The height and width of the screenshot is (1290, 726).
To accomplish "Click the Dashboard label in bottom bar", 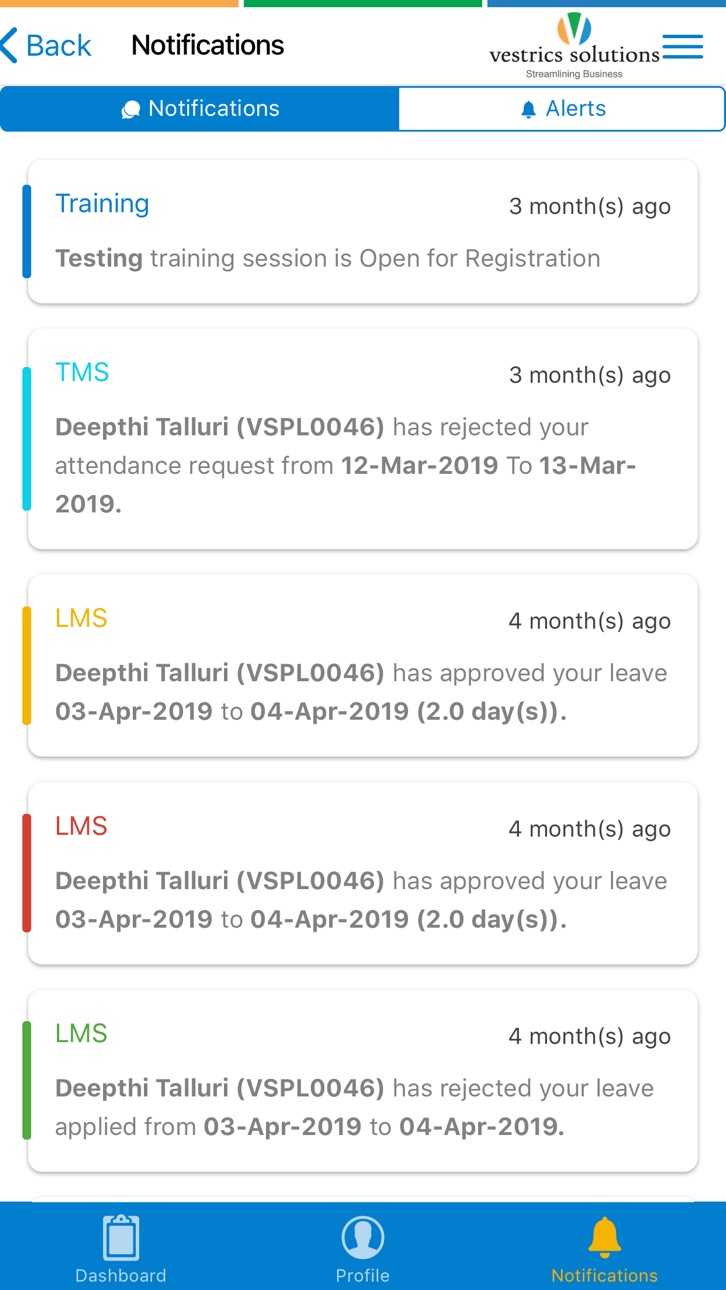I will pyautogui.click(x=121, y=1275).
